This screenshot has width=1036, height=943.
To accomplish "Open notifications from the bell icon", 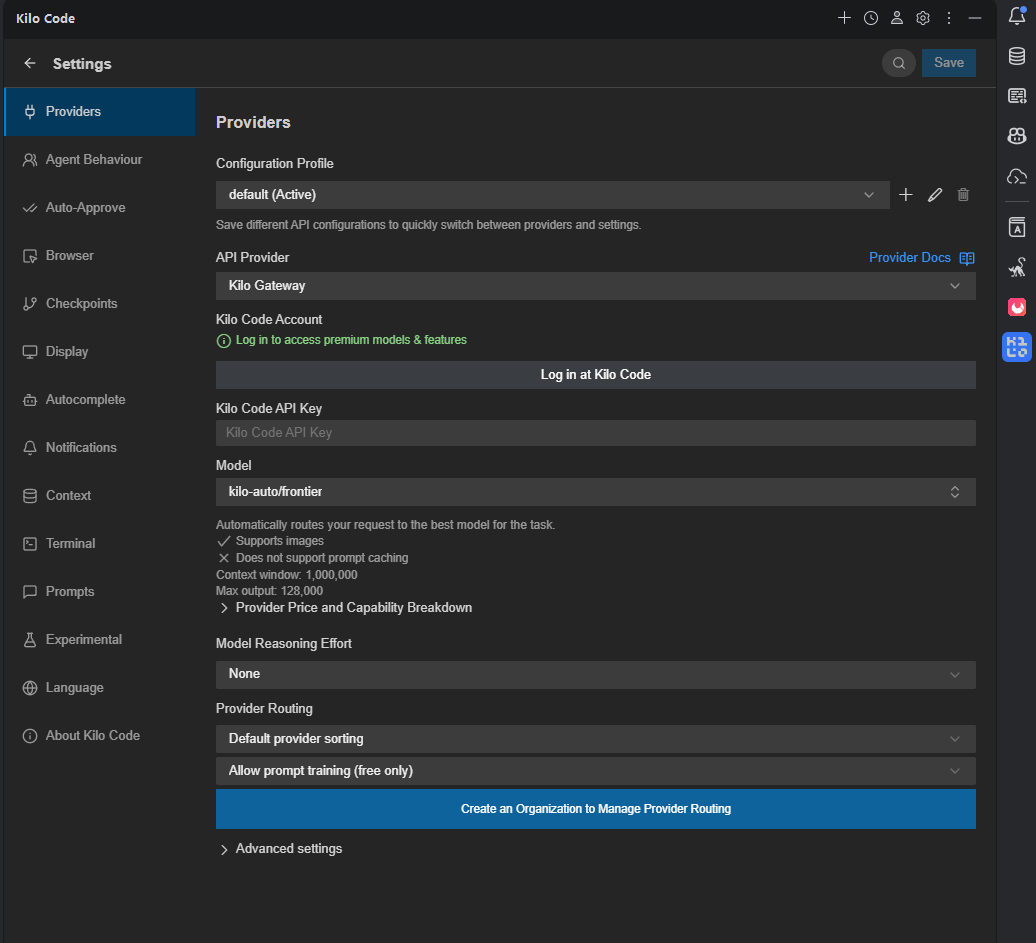I will [1017, 17].
